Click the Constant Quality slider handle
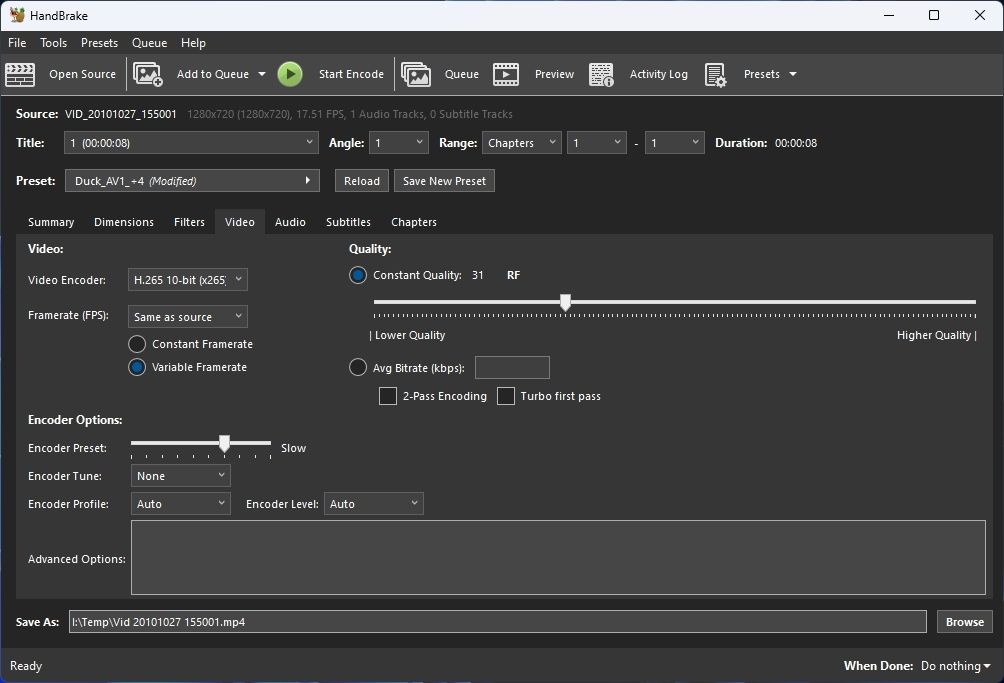This screenshot has height=683, width=1004. click(566, 301)
